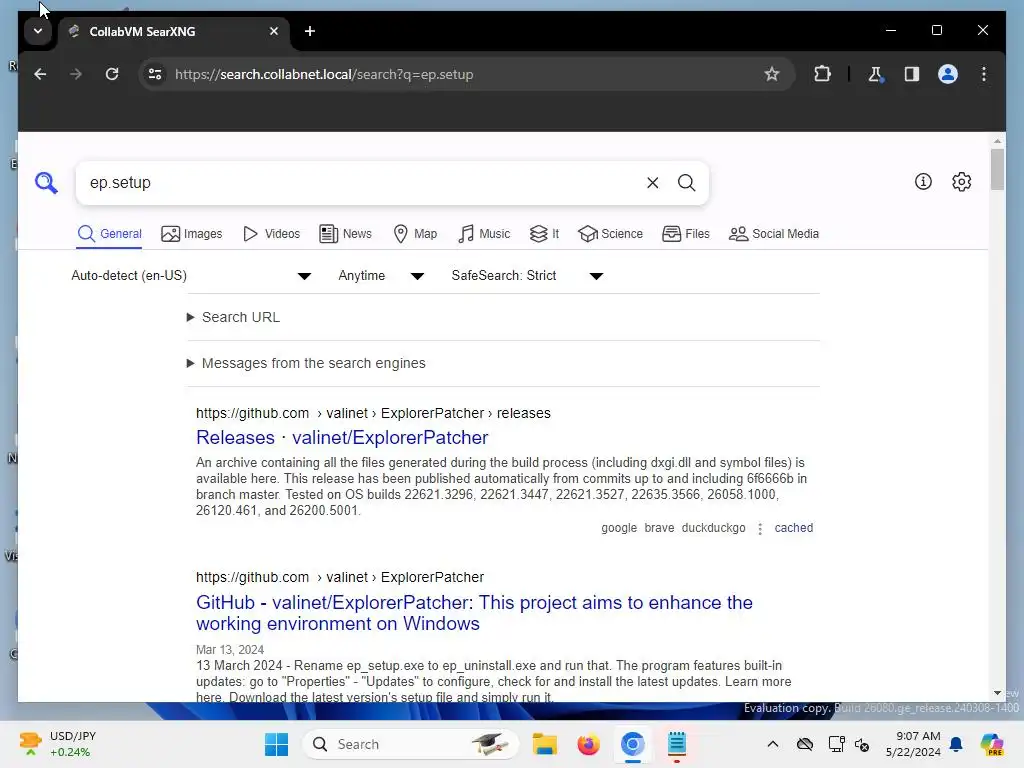Viewport: 1024px width, 768px height.
Task: Open Chrome three-dot menu
Action: (x=984, y=74)
